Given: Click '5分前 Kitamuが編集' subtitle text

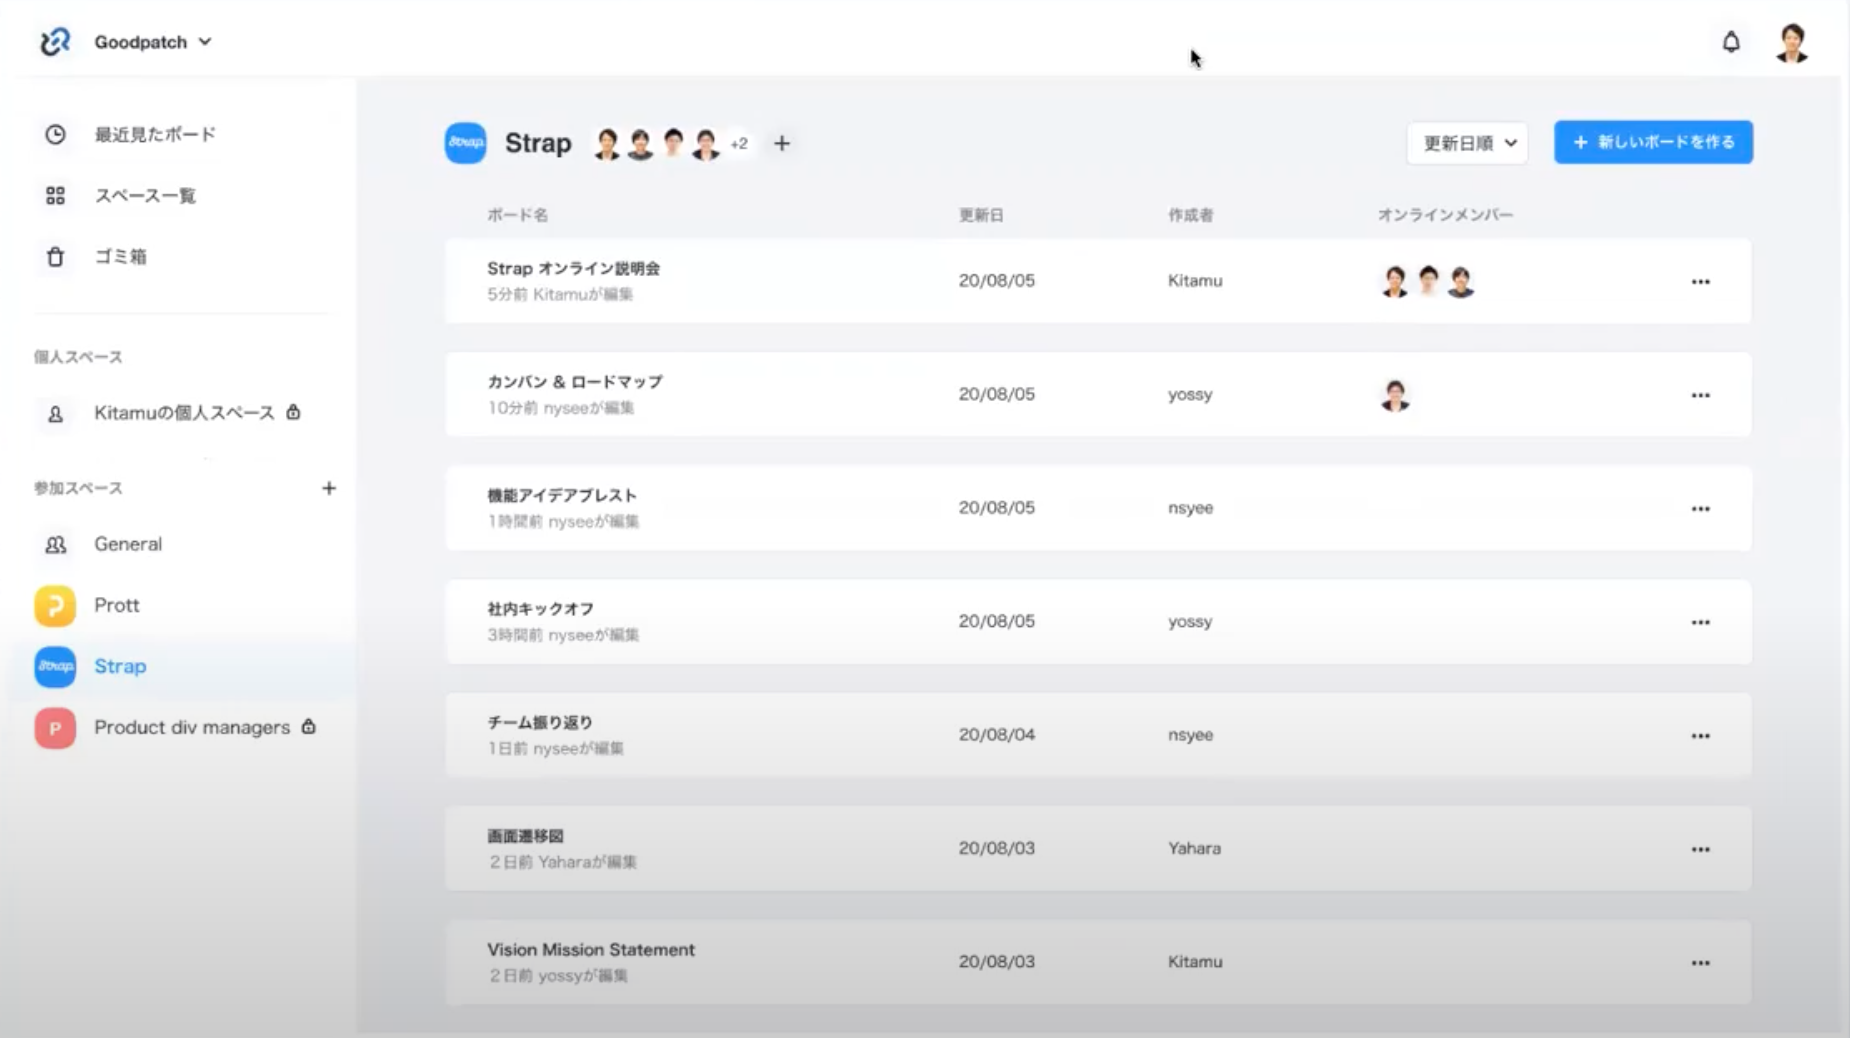Looking at the screenshot, I should (560, 294).
